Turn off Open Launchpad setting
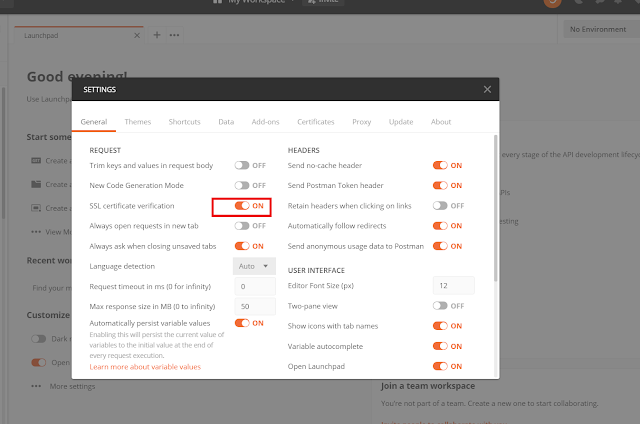The image size is (640, 424). [x=440, y=366]
